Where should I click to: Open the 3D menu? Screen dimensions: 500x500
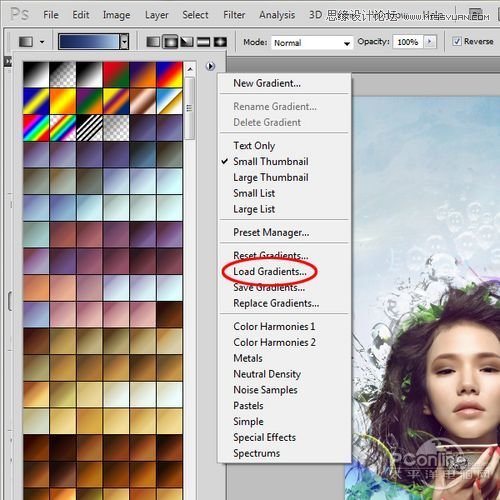coord(315,15)
